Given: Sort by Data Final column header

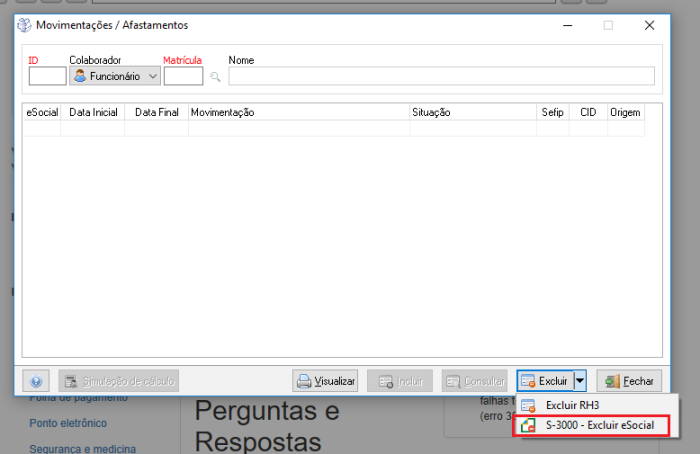Looking at the screenshot, I should pyautogui.click(x=156, y=113).
